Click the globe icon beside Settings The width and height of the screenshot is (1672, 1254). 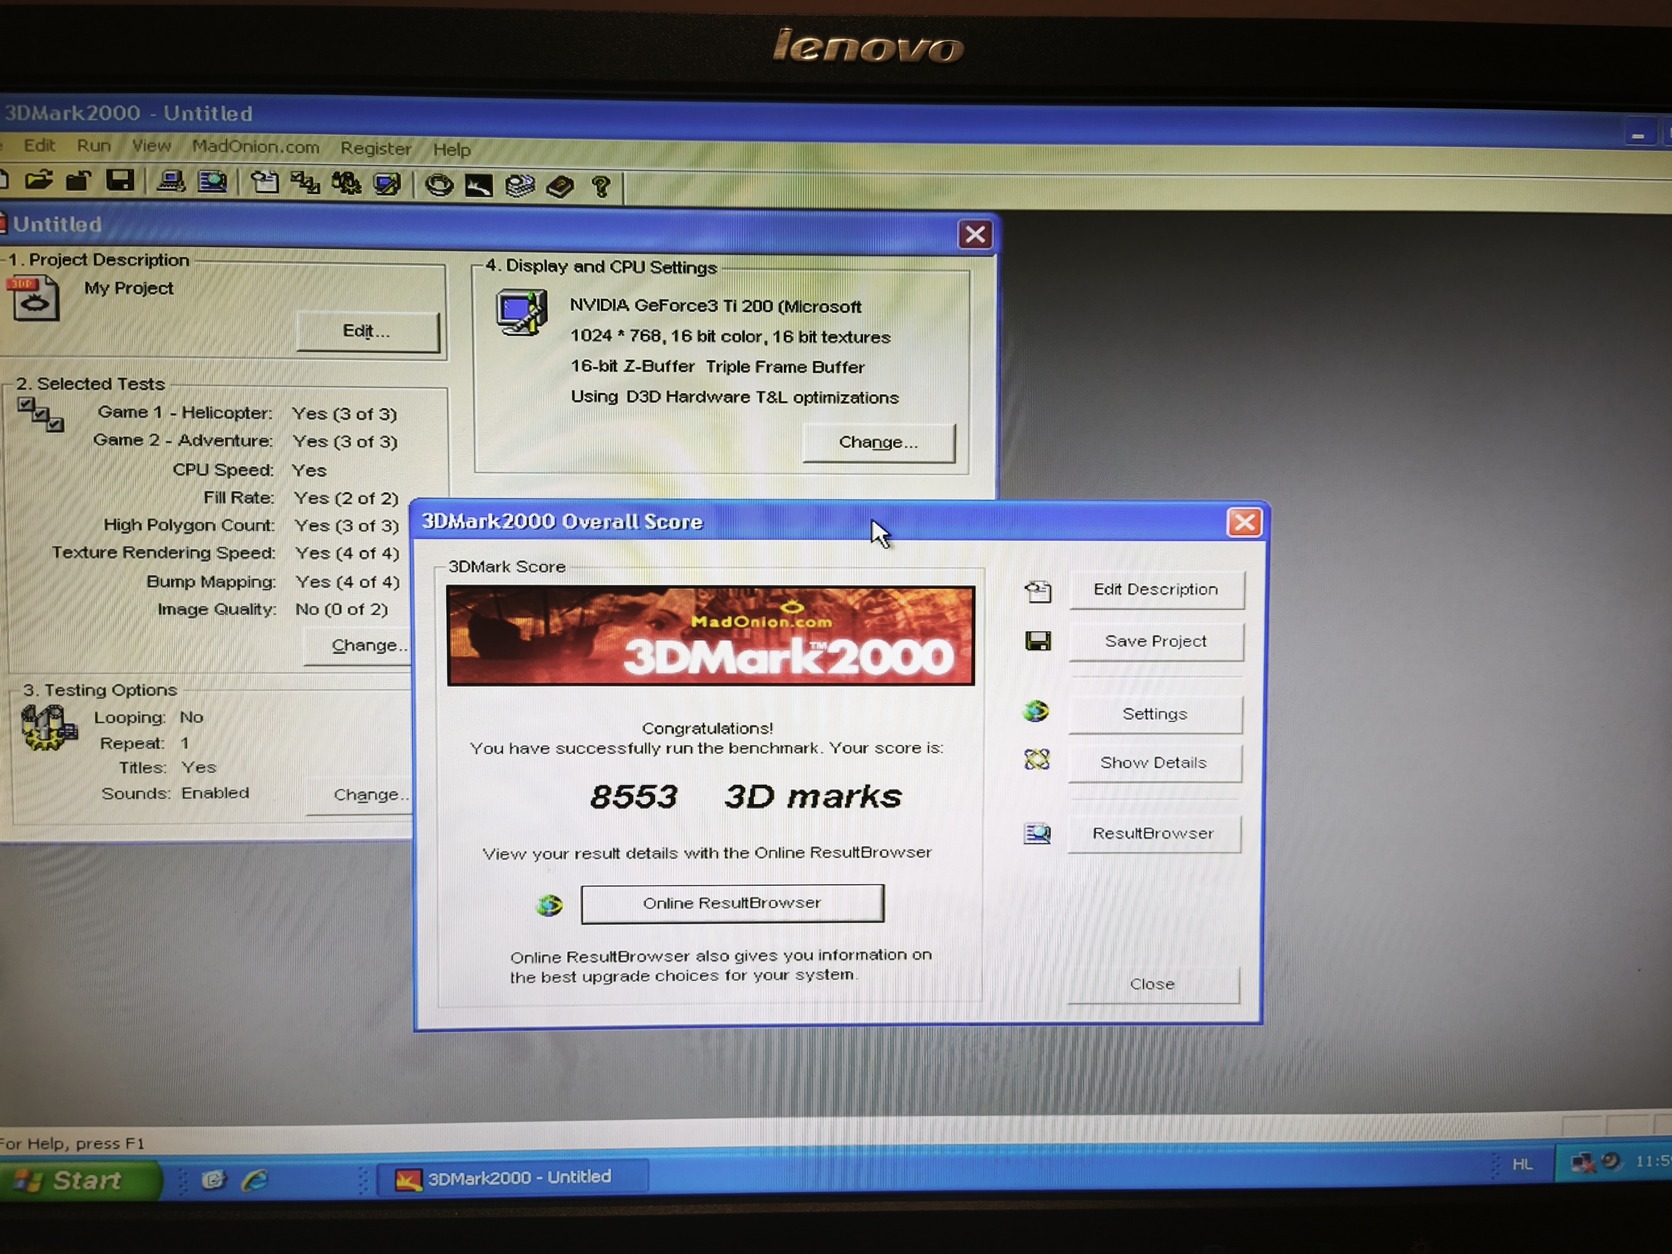point(1036,711)
